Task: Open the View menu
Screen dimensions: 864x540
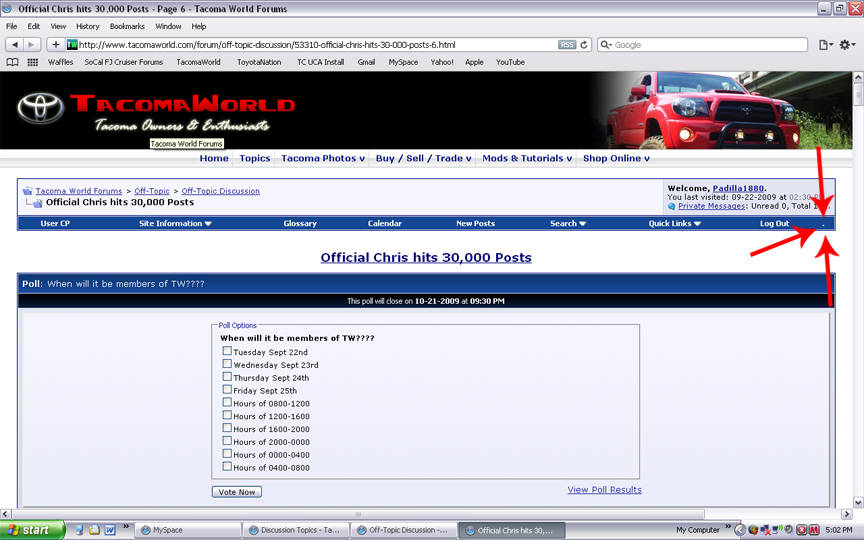Action: tap(58, 26)
